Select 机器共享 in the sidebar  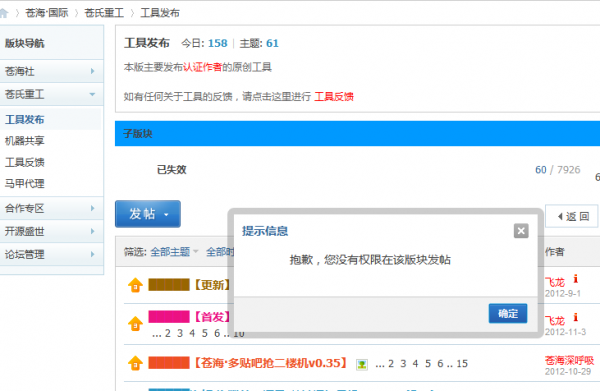[24, 141]
